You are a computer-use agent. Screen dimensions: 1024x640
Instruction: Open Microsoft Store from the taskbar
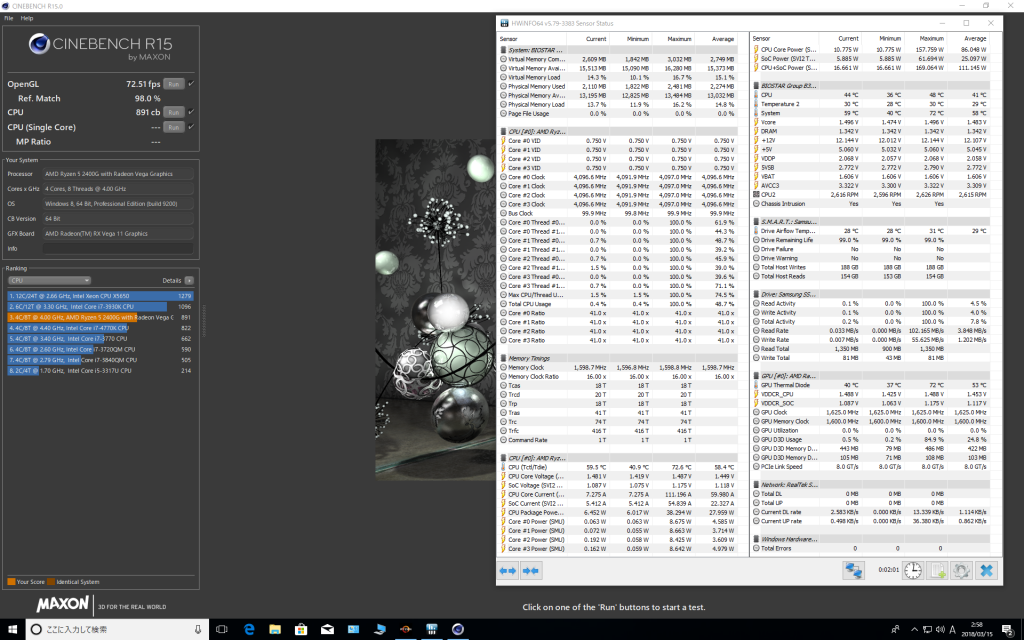point(301,630)
